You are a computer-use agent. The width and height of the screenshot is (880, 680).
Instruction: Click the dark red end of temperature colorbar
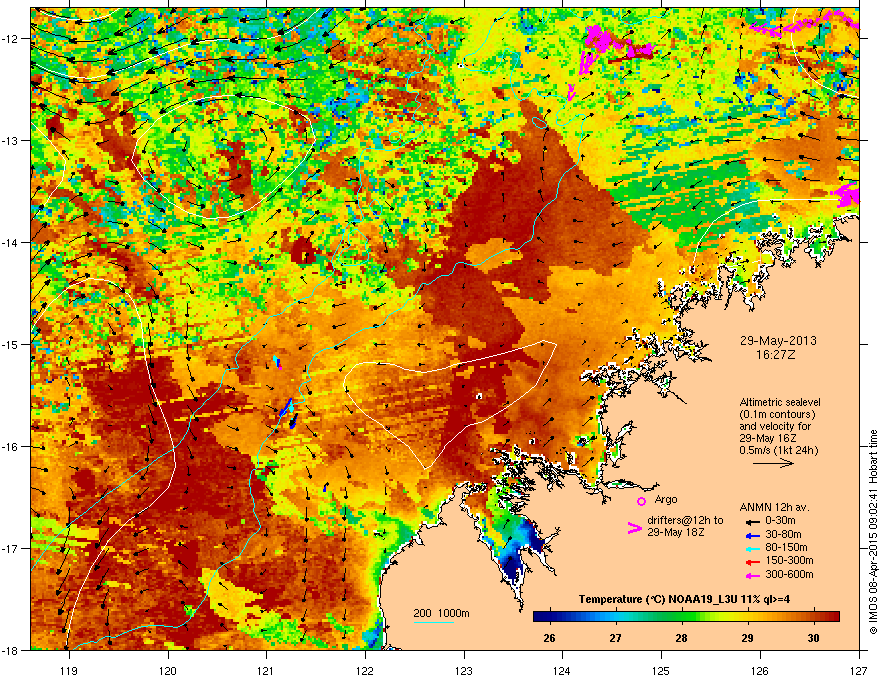click(833, 616)
